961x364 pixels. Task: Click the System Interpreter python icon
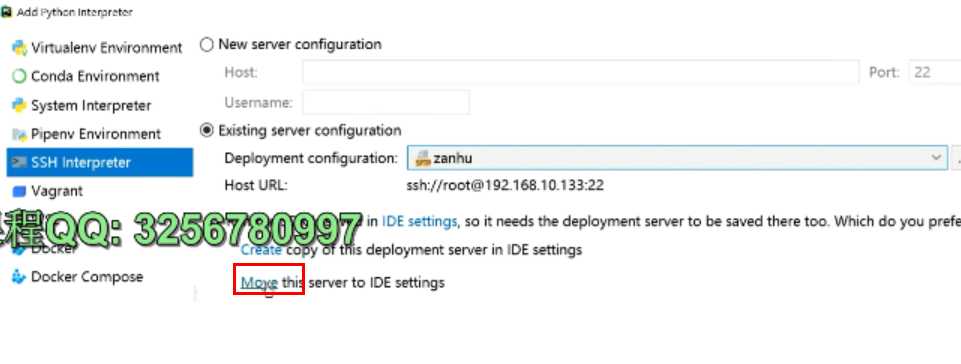coord(20,105)
